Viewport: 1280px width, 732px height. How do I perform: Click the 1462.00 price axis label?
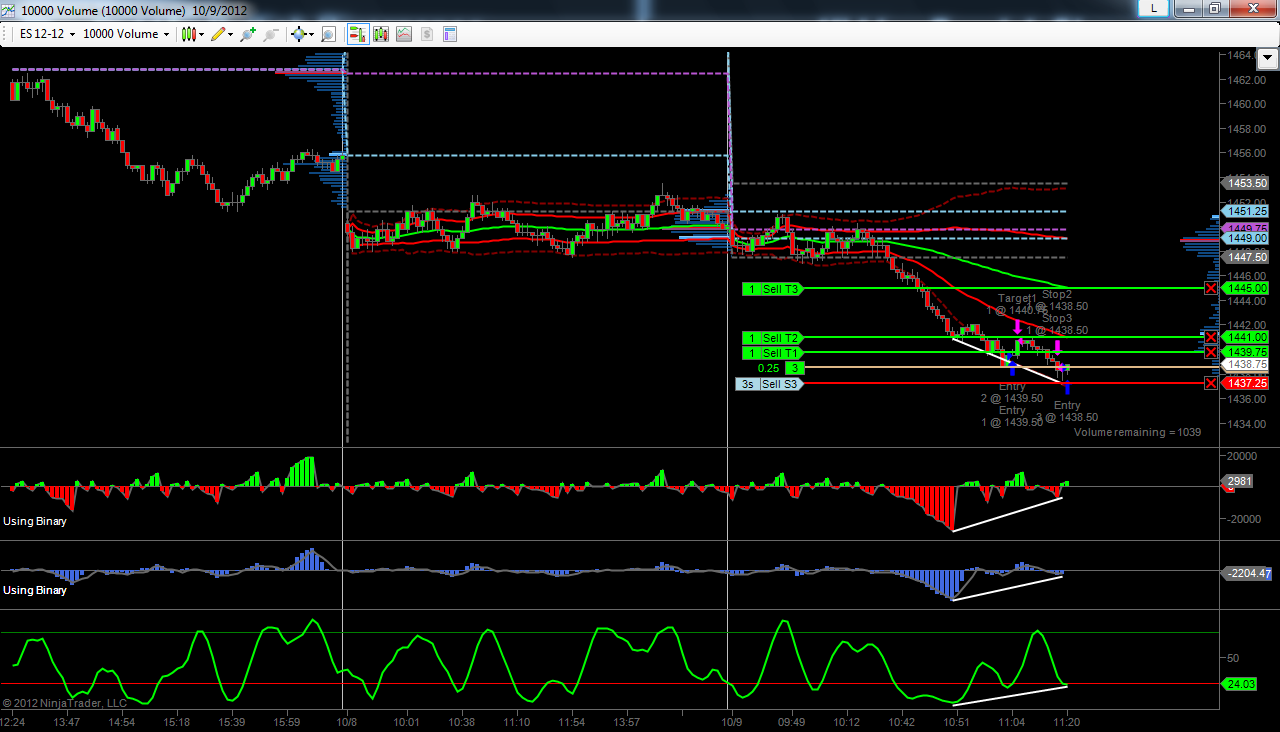1245,79
